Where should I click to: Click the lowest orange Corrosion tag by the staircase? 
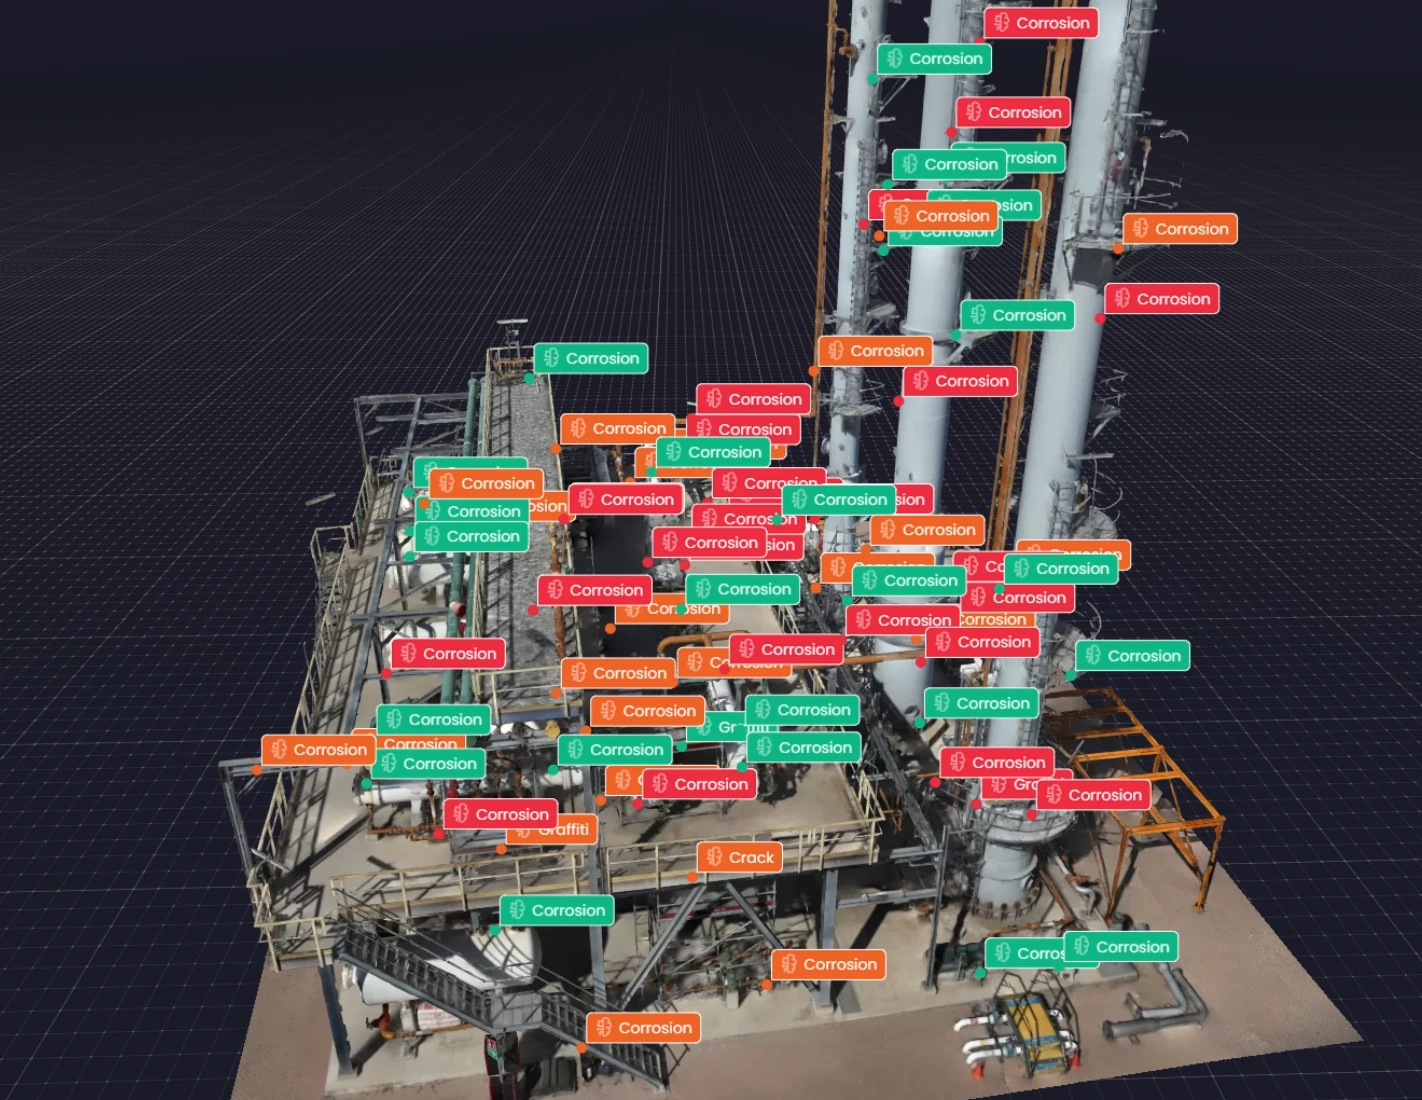(643, 1028)
